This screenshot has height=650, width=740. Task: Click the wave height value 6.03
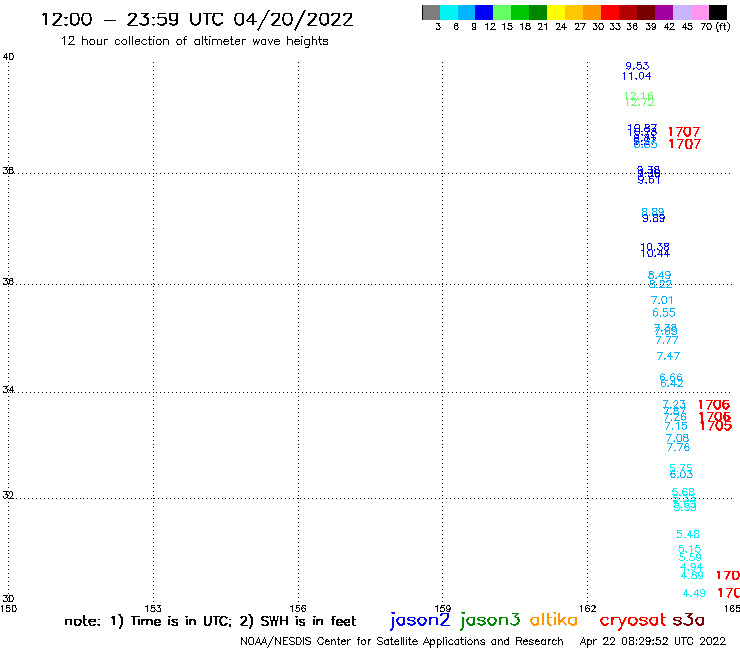681,474
